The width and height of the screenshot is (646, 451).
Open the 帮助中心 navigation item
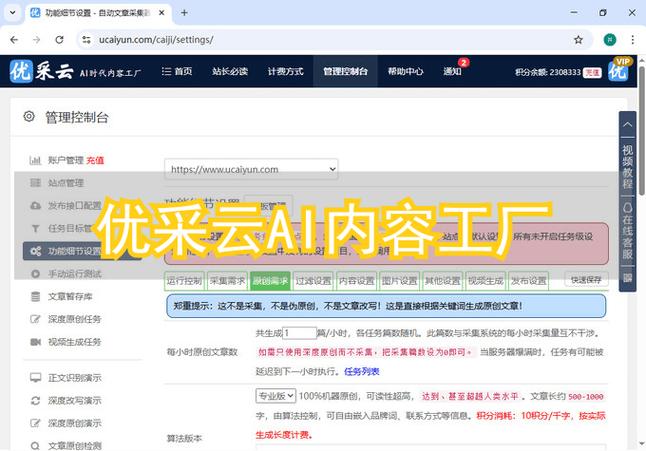[405, 71]
